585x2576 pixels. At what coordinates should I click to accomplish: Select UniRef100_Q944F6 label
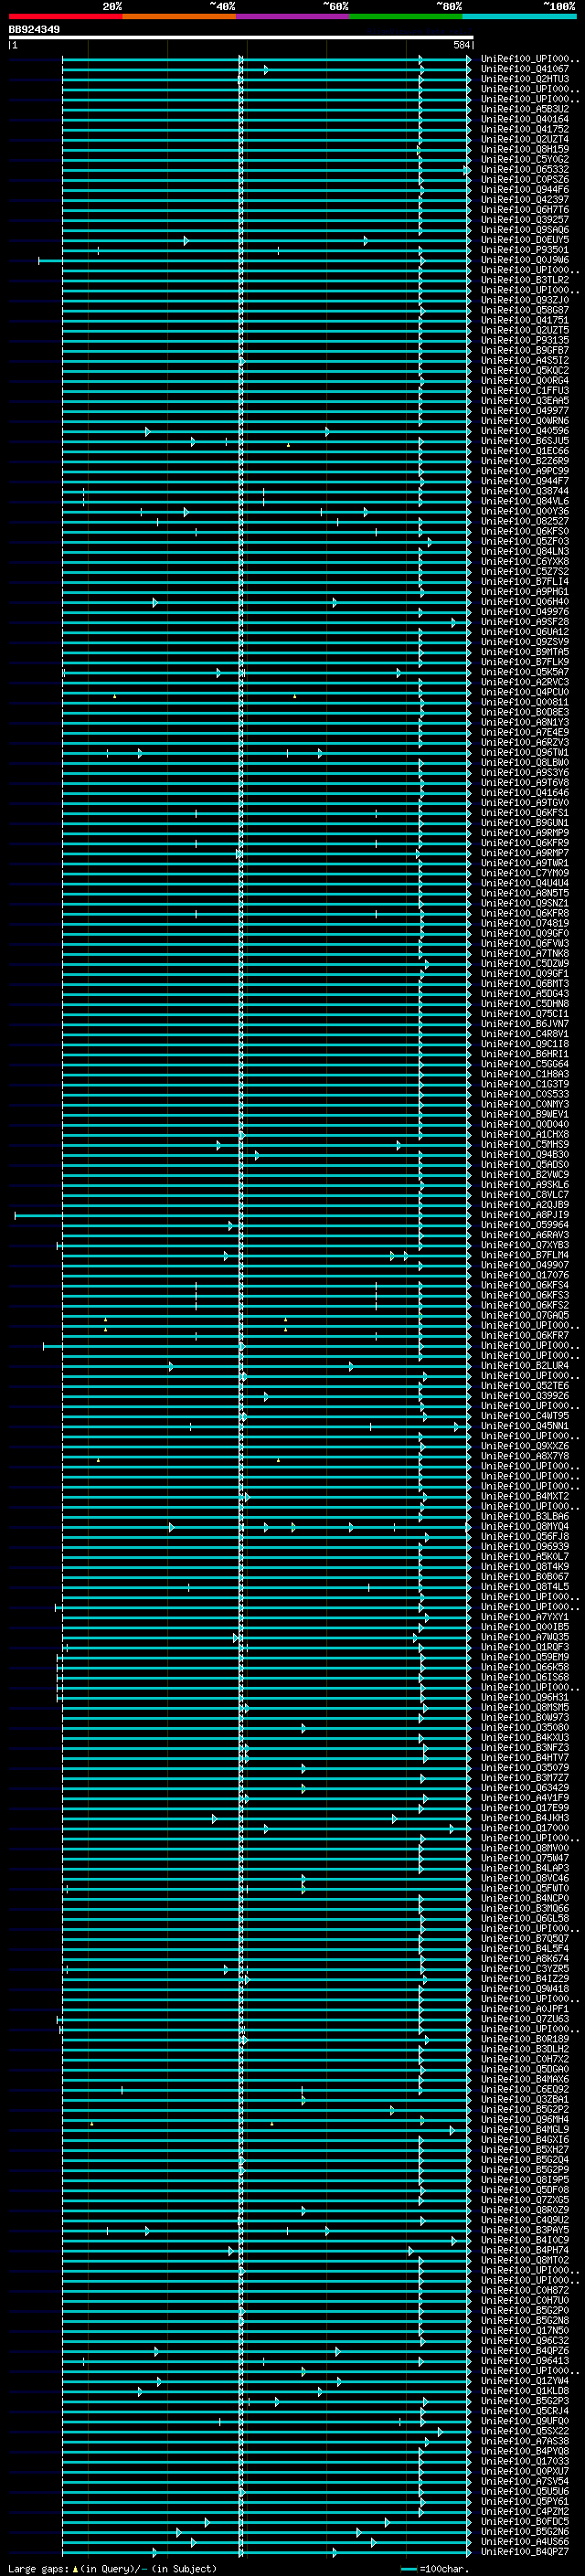pyautogui.click(x=524, y=190)
